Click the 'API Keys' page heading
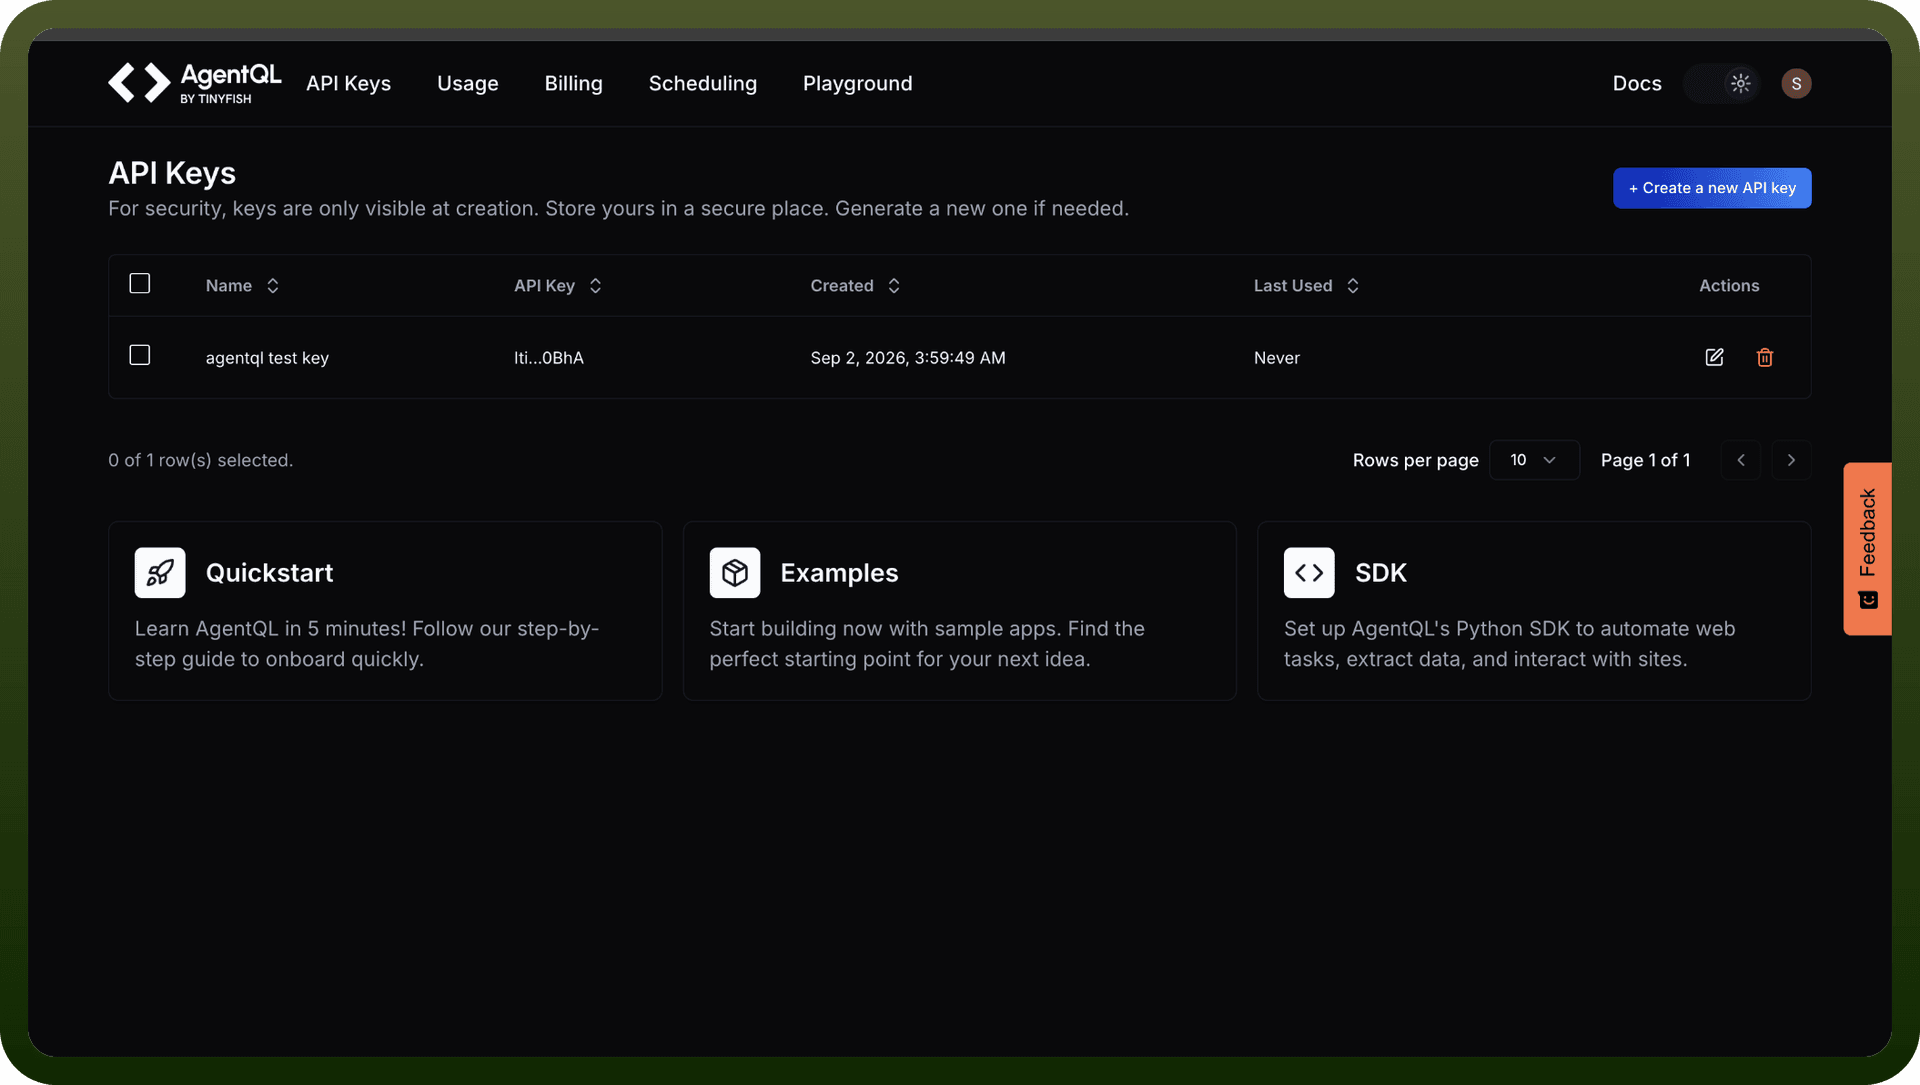Image resolution: width=1920 pixels, height=1085 pixels. tap(172, 173)
